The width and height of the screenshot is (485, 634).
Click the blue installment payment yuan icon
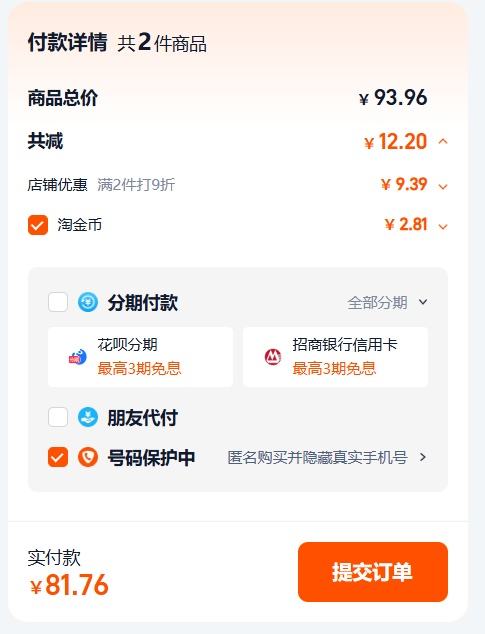[88, 302]
